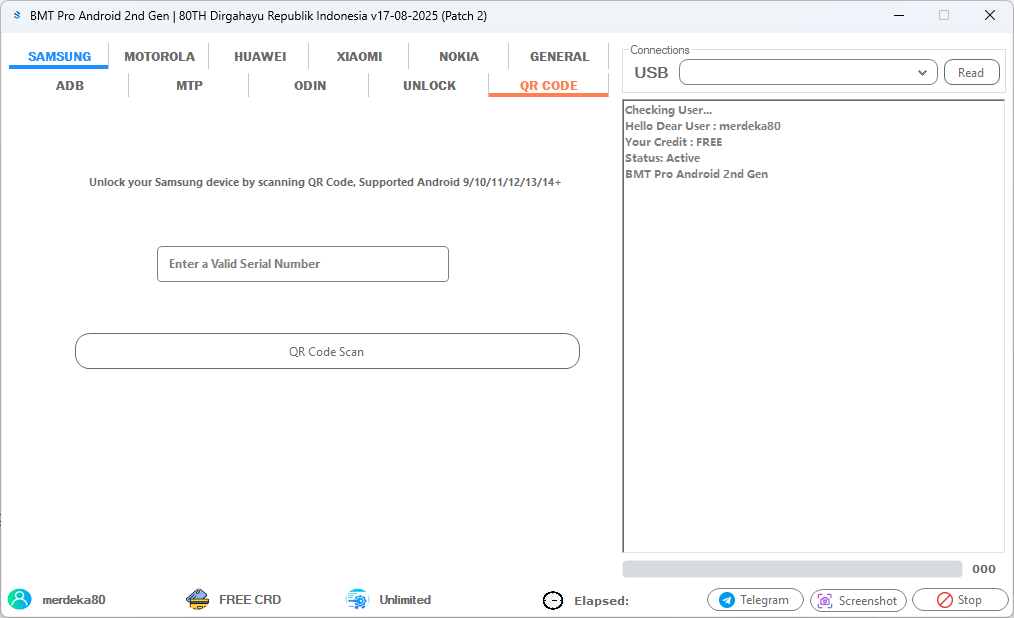
Task: Click the Screenshot camera icon
Action: click(x=824, y=600)
